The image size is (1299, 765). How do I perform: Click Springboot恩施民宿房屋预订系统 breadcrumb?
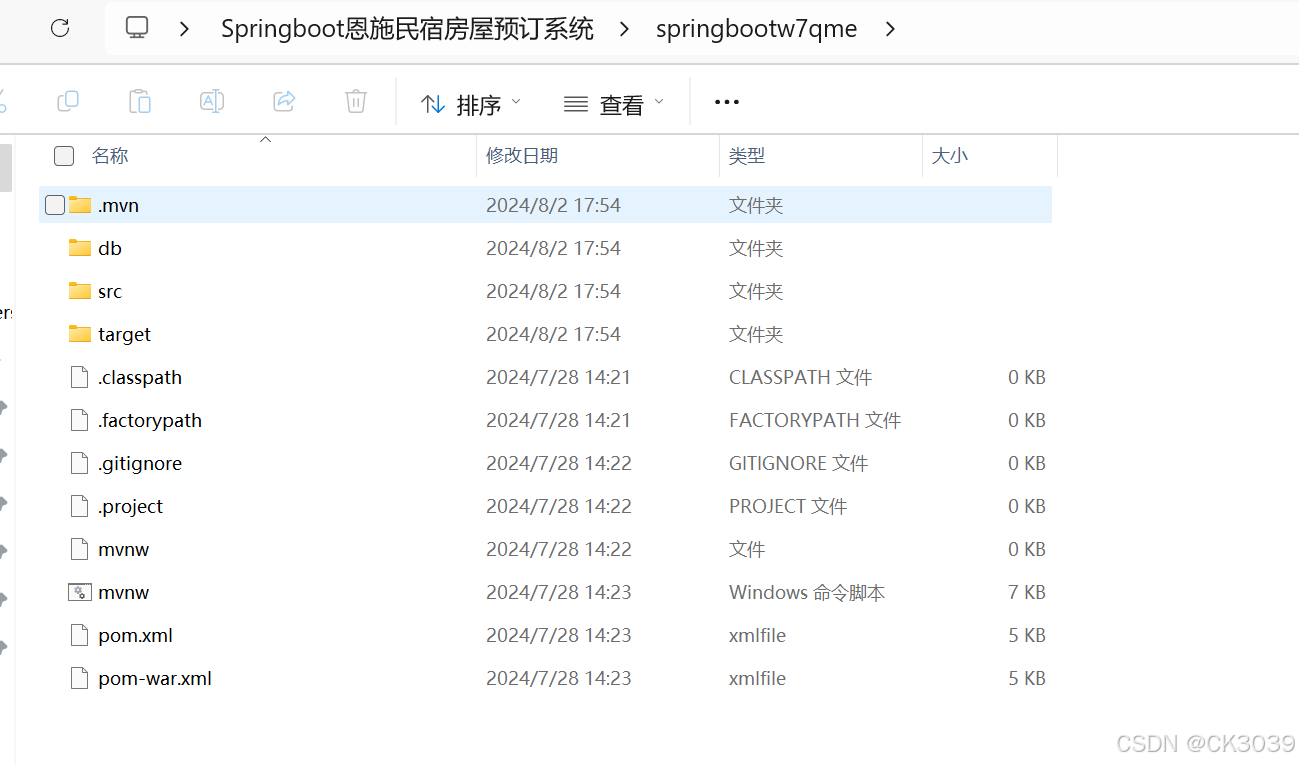(407, 29)
